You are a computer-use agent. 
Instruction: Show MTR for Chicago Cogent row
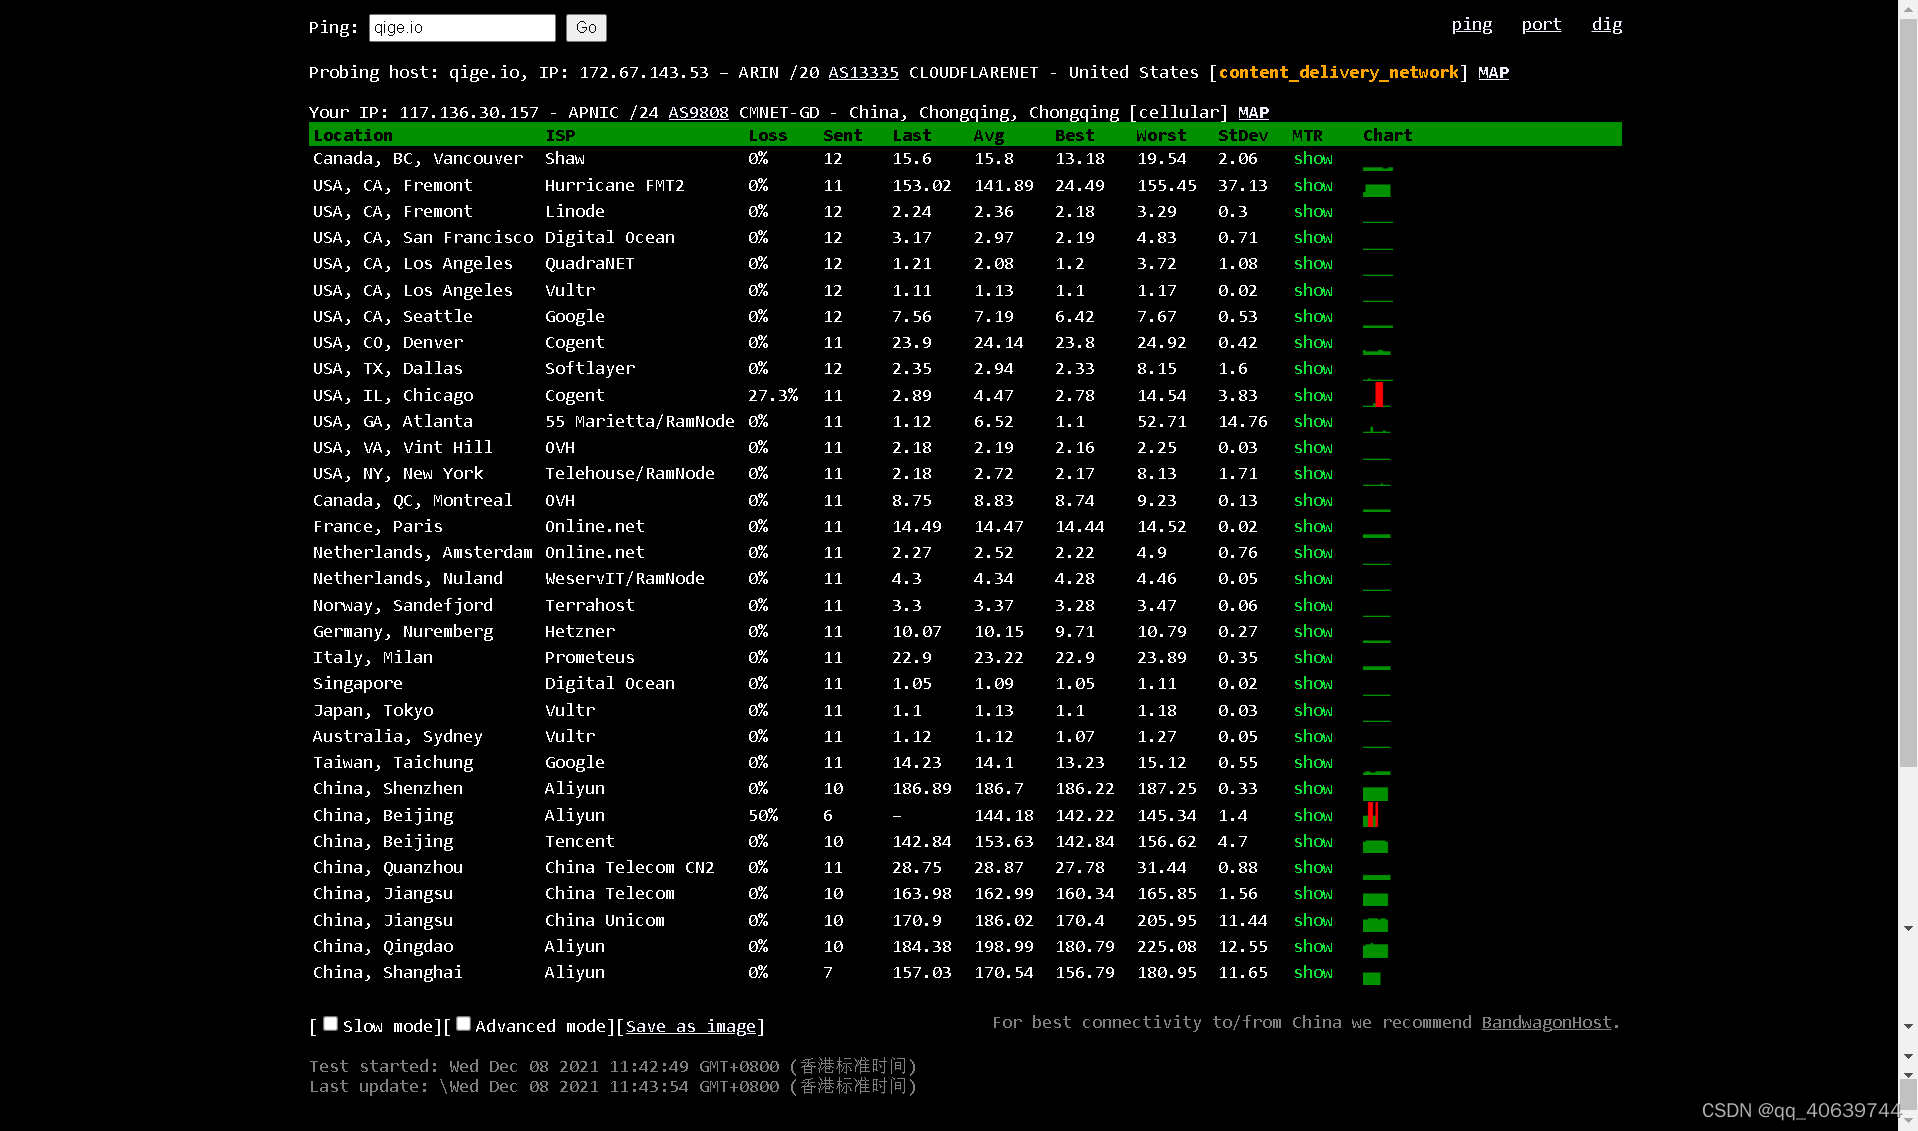point(1313,395)
